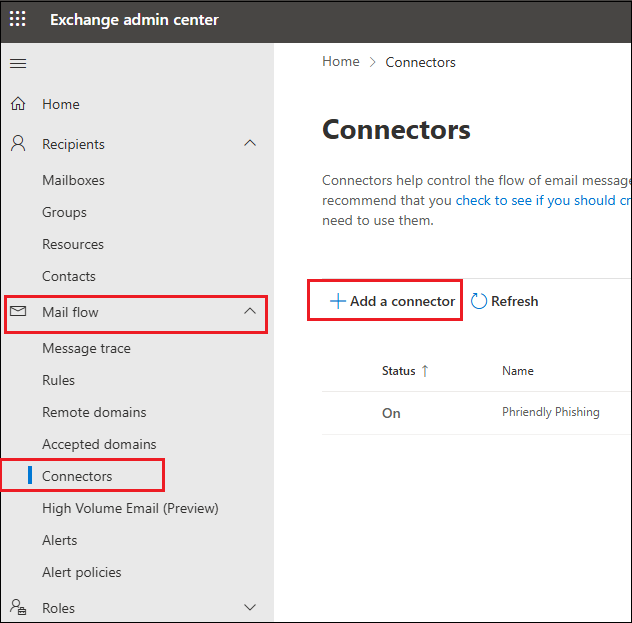Viewport: 632px width, 623px height.
Task: Open High Volume Email (Preview)
Action: click(x=130, y=509)
